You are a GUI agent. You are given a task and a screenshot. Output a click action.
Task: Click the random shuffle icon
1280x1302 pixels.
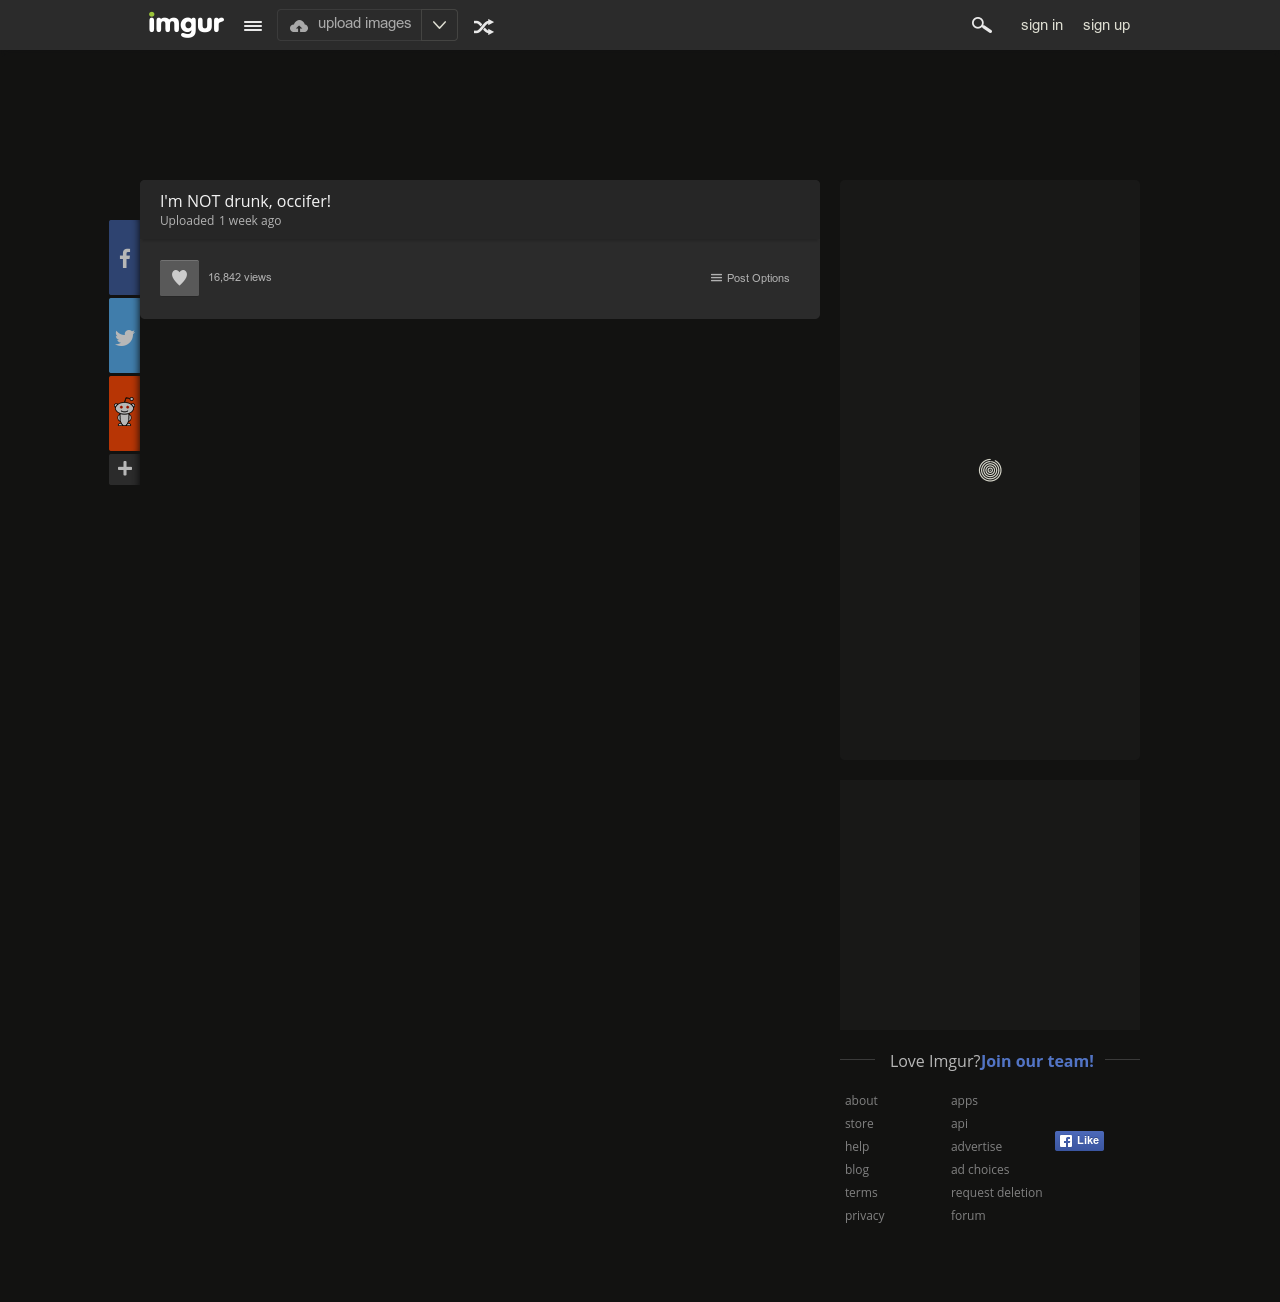pos(484,27)
